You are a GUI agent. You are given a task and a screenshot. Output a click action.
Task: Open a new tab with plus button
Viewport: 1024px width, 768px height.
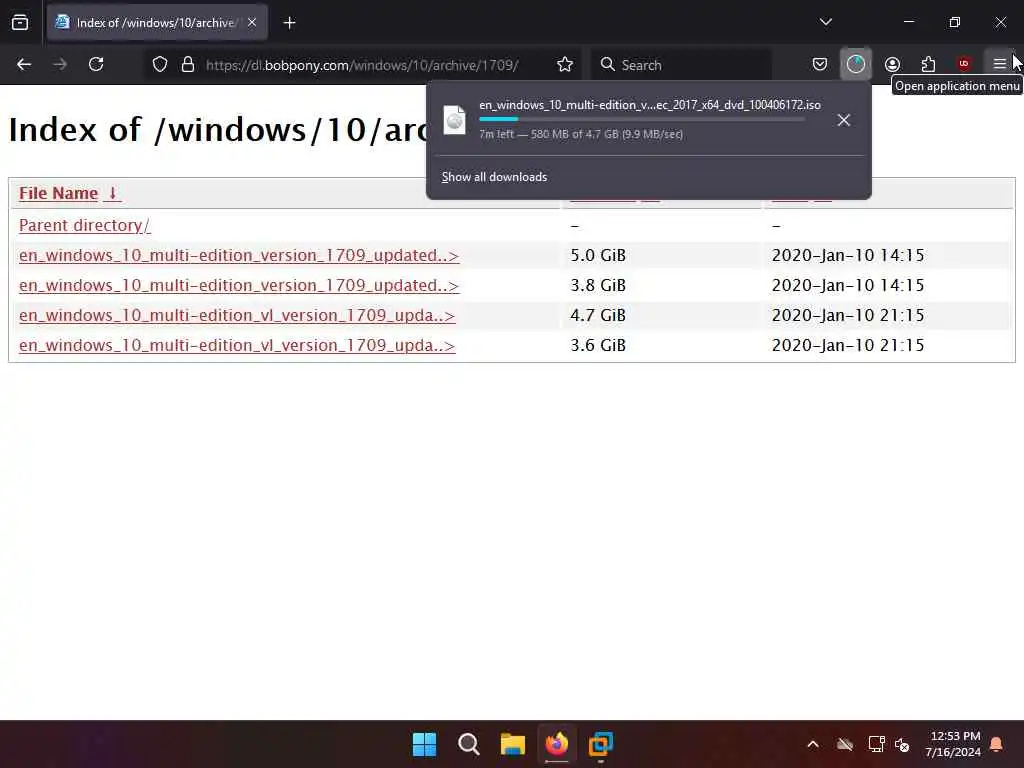click(x=289, y=23)
